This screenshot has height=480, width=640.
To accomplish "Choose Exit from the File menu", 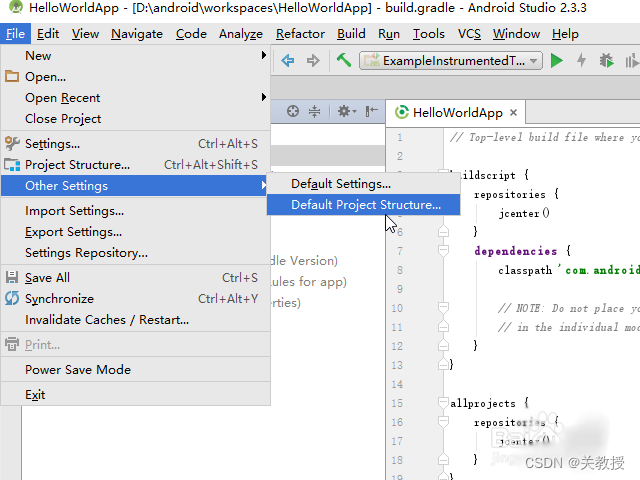I will click(136, 395).
